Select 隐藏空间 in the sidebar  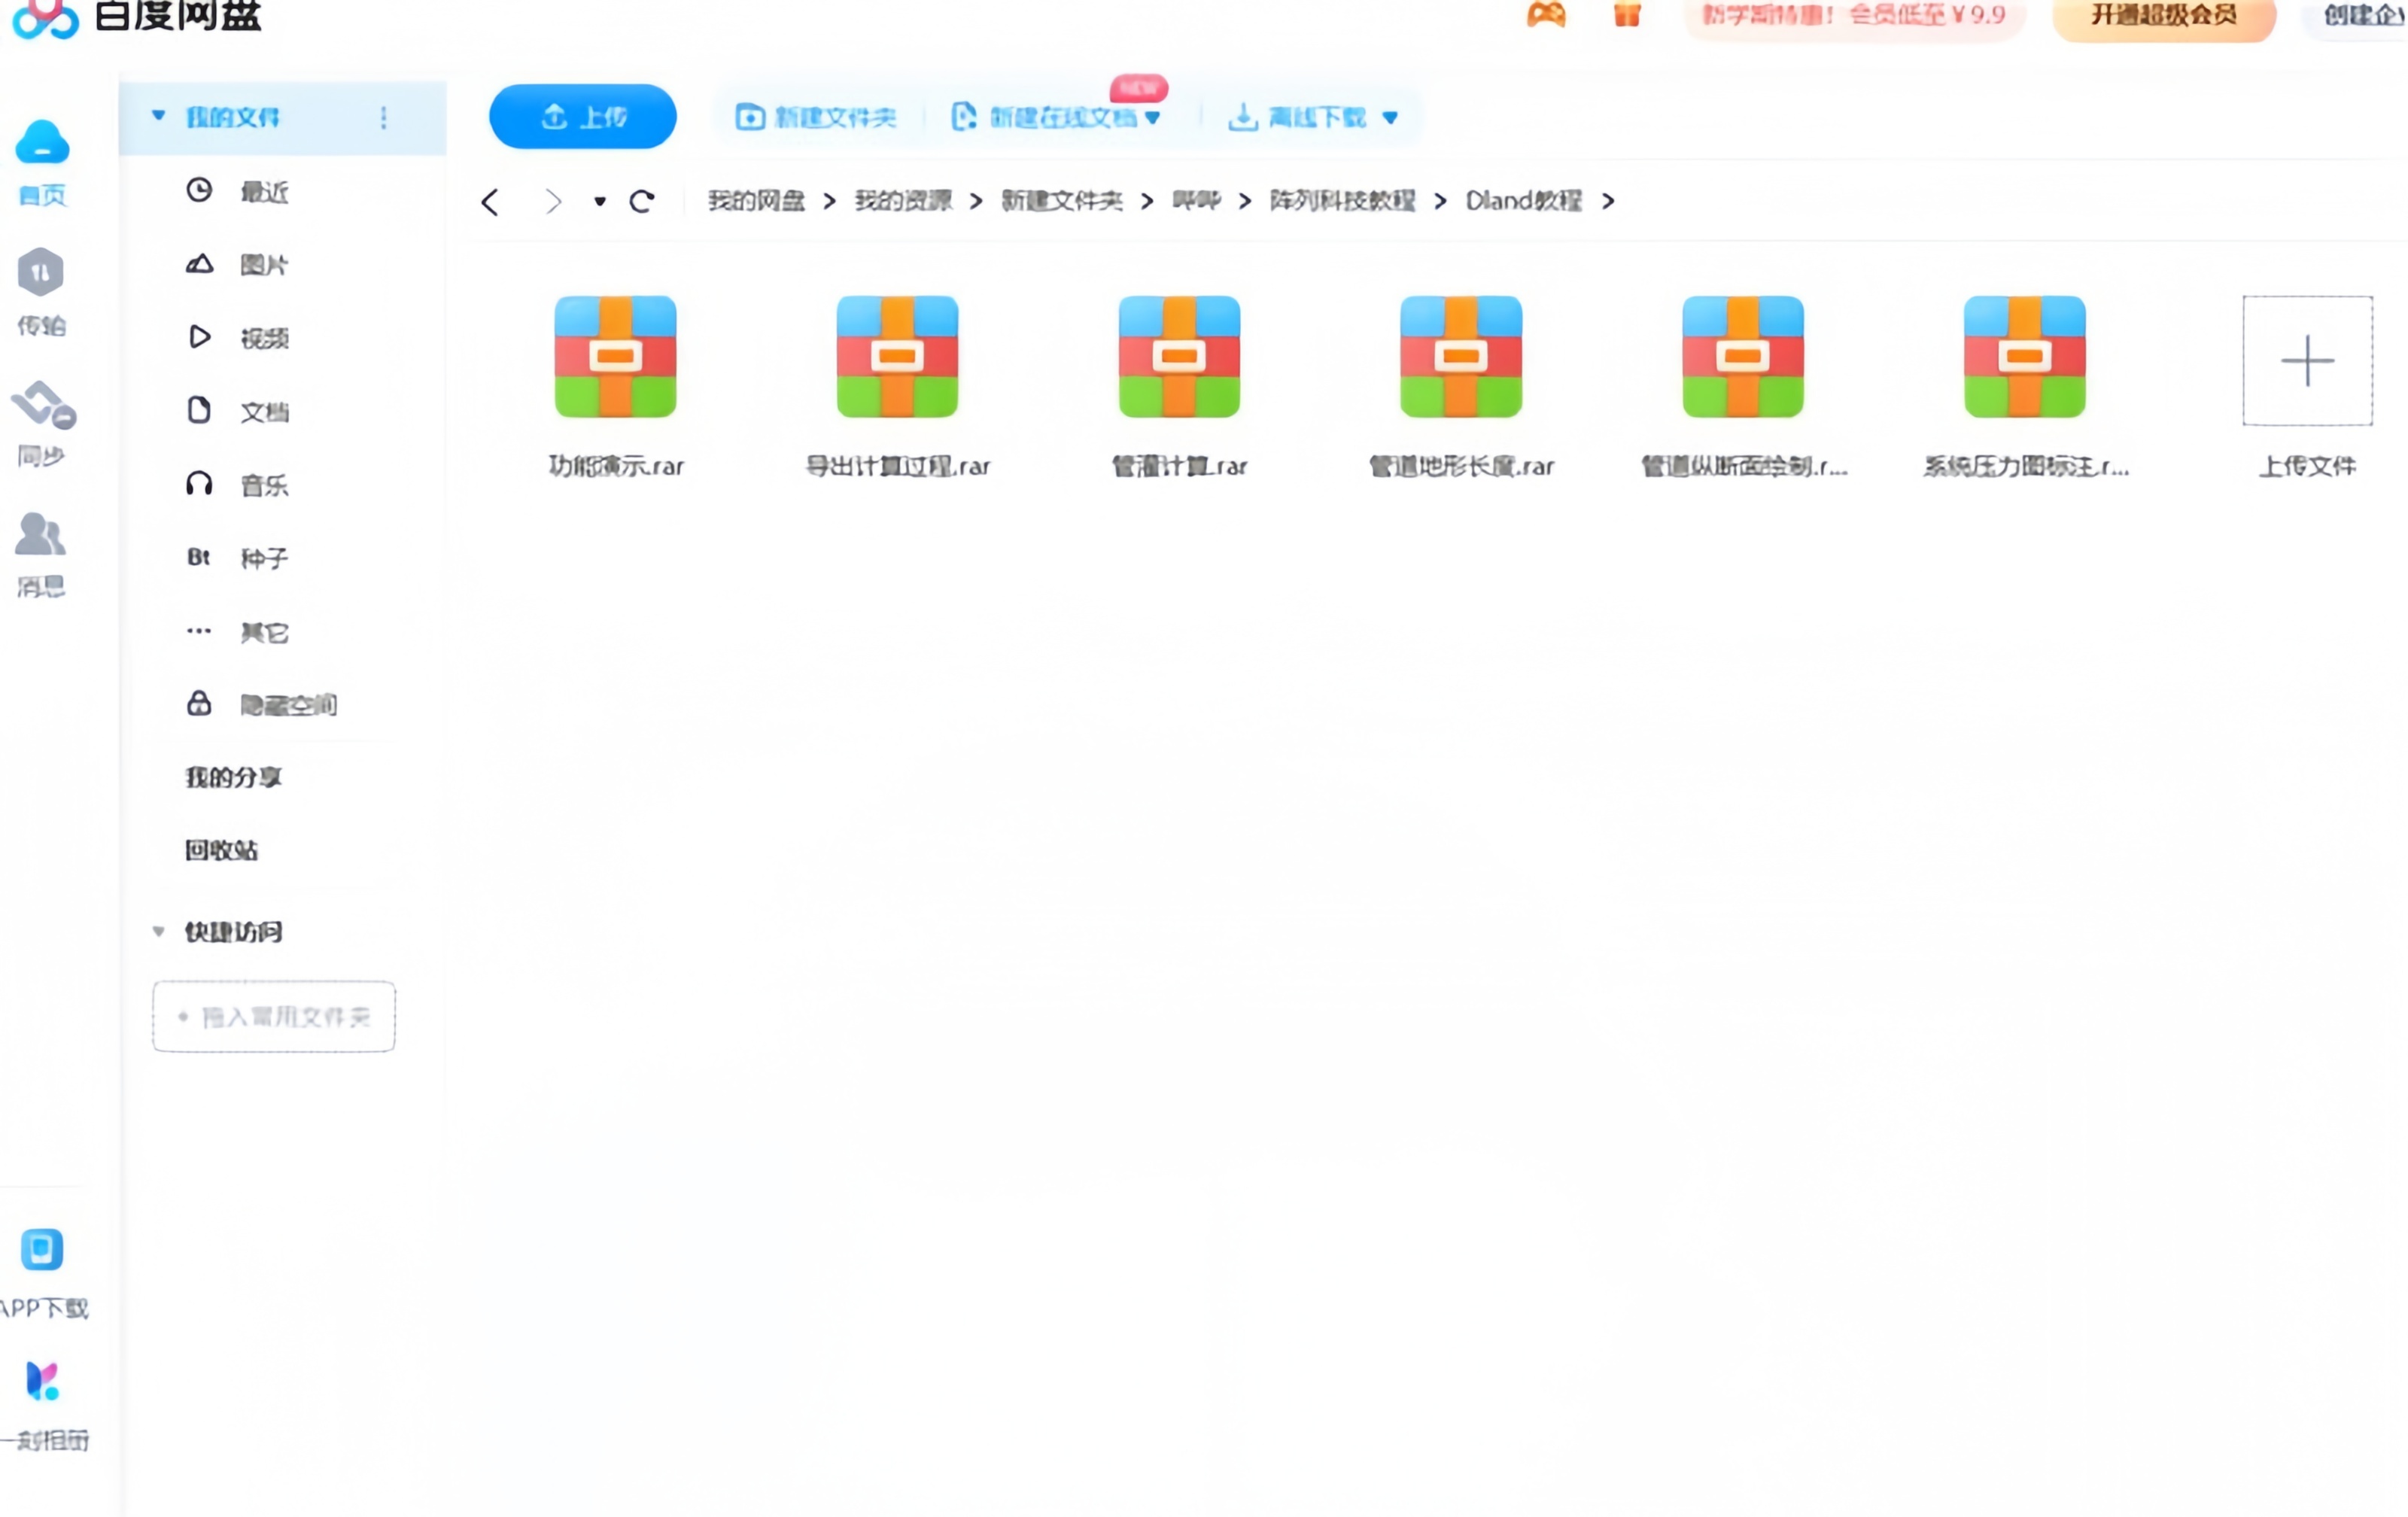(x=287, y=705)
